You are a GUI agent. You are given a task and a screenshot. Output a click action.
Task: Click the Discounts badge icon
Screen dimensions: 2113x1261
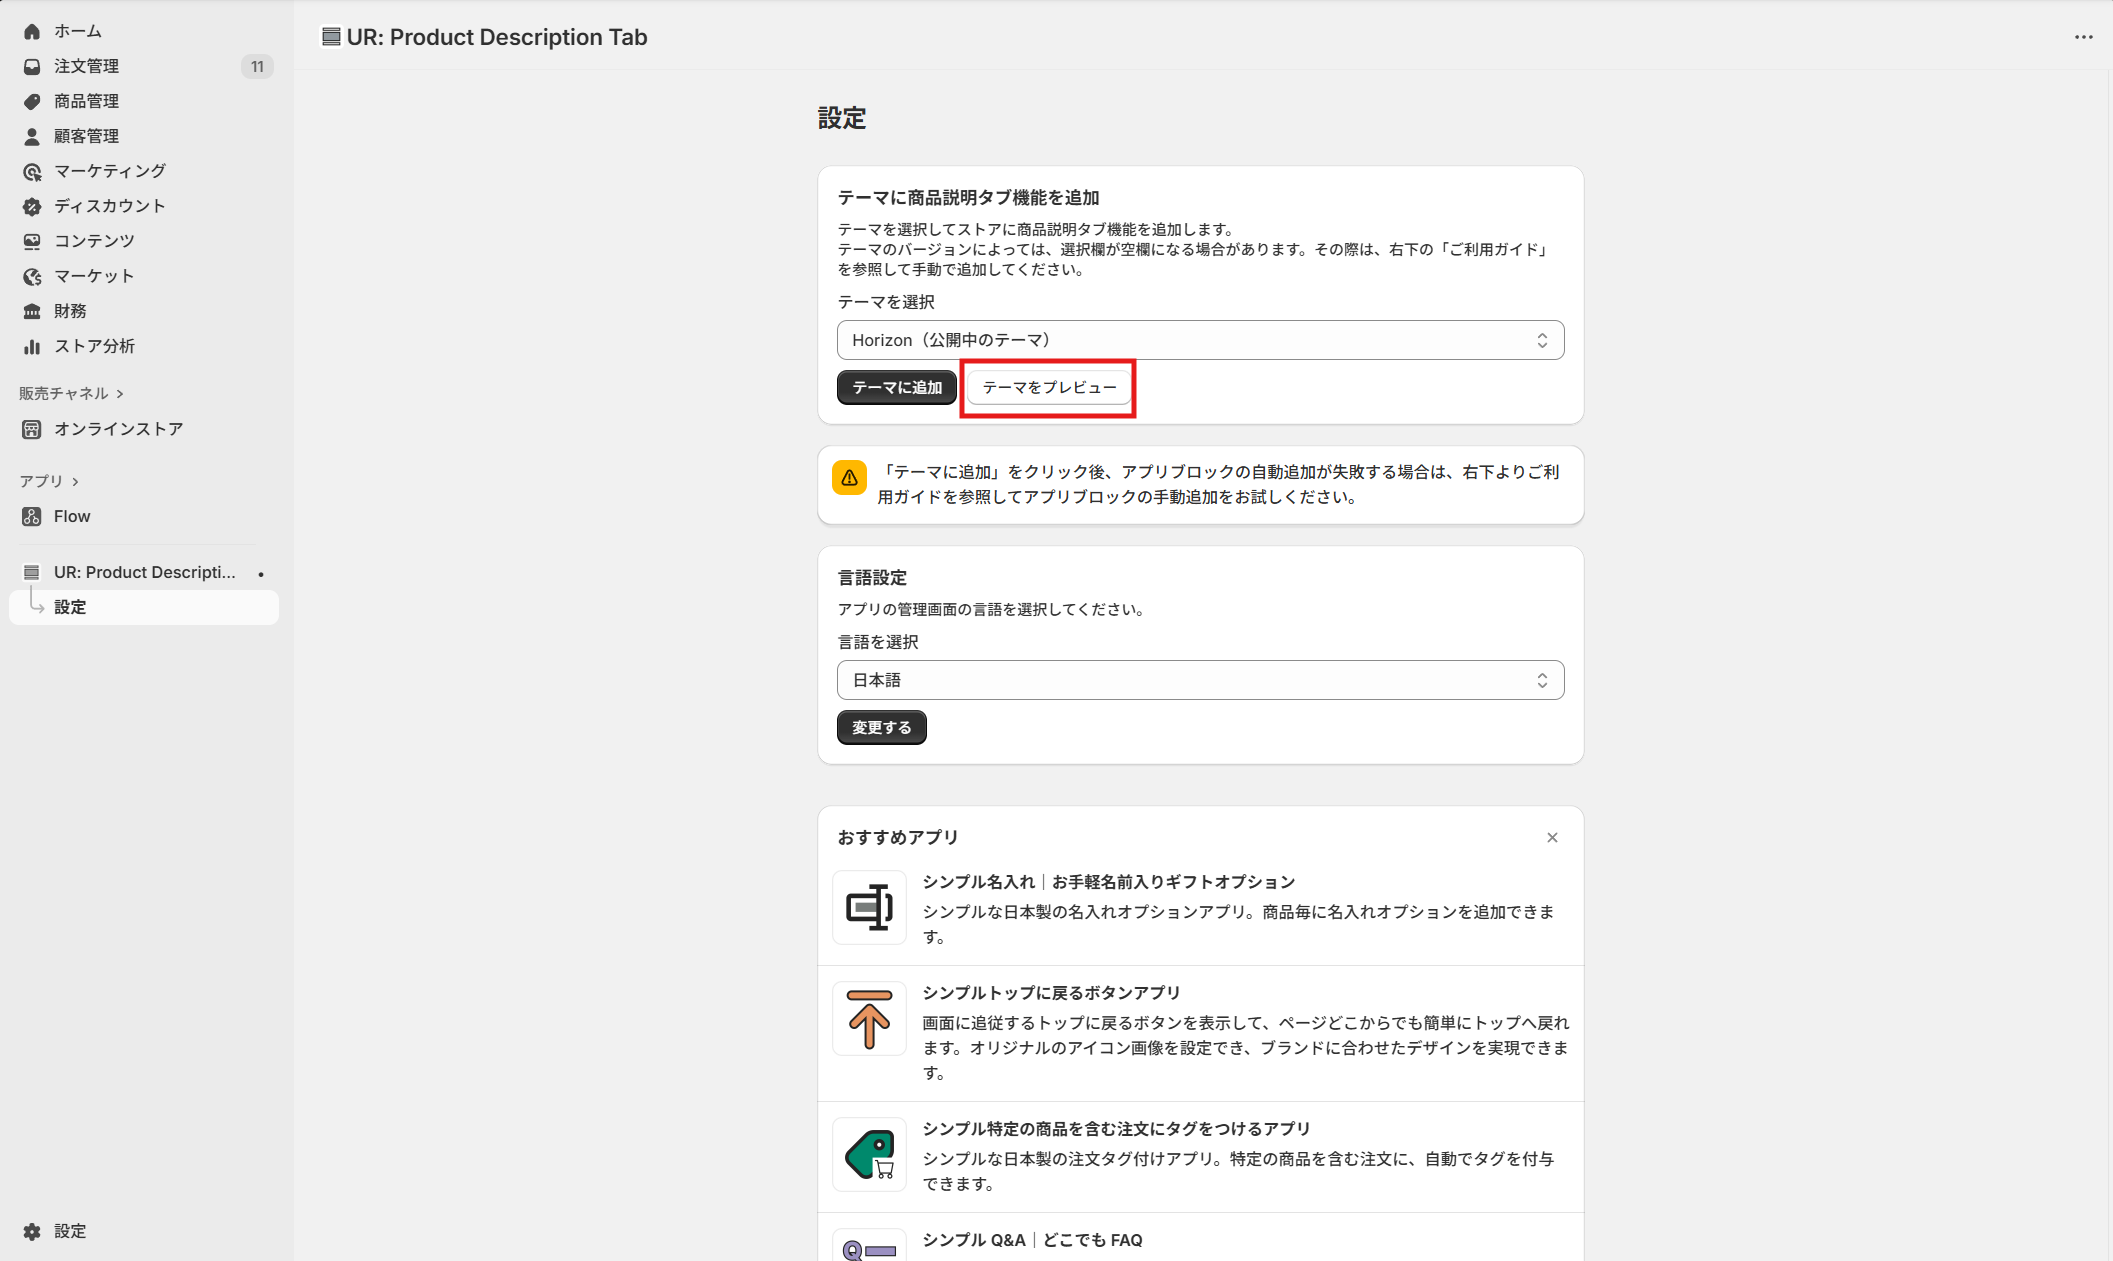32,206
